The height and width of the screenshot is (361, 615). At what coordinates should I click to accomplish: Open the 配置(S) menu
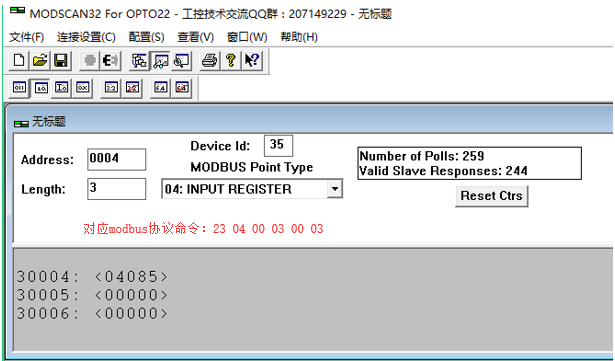146,37
